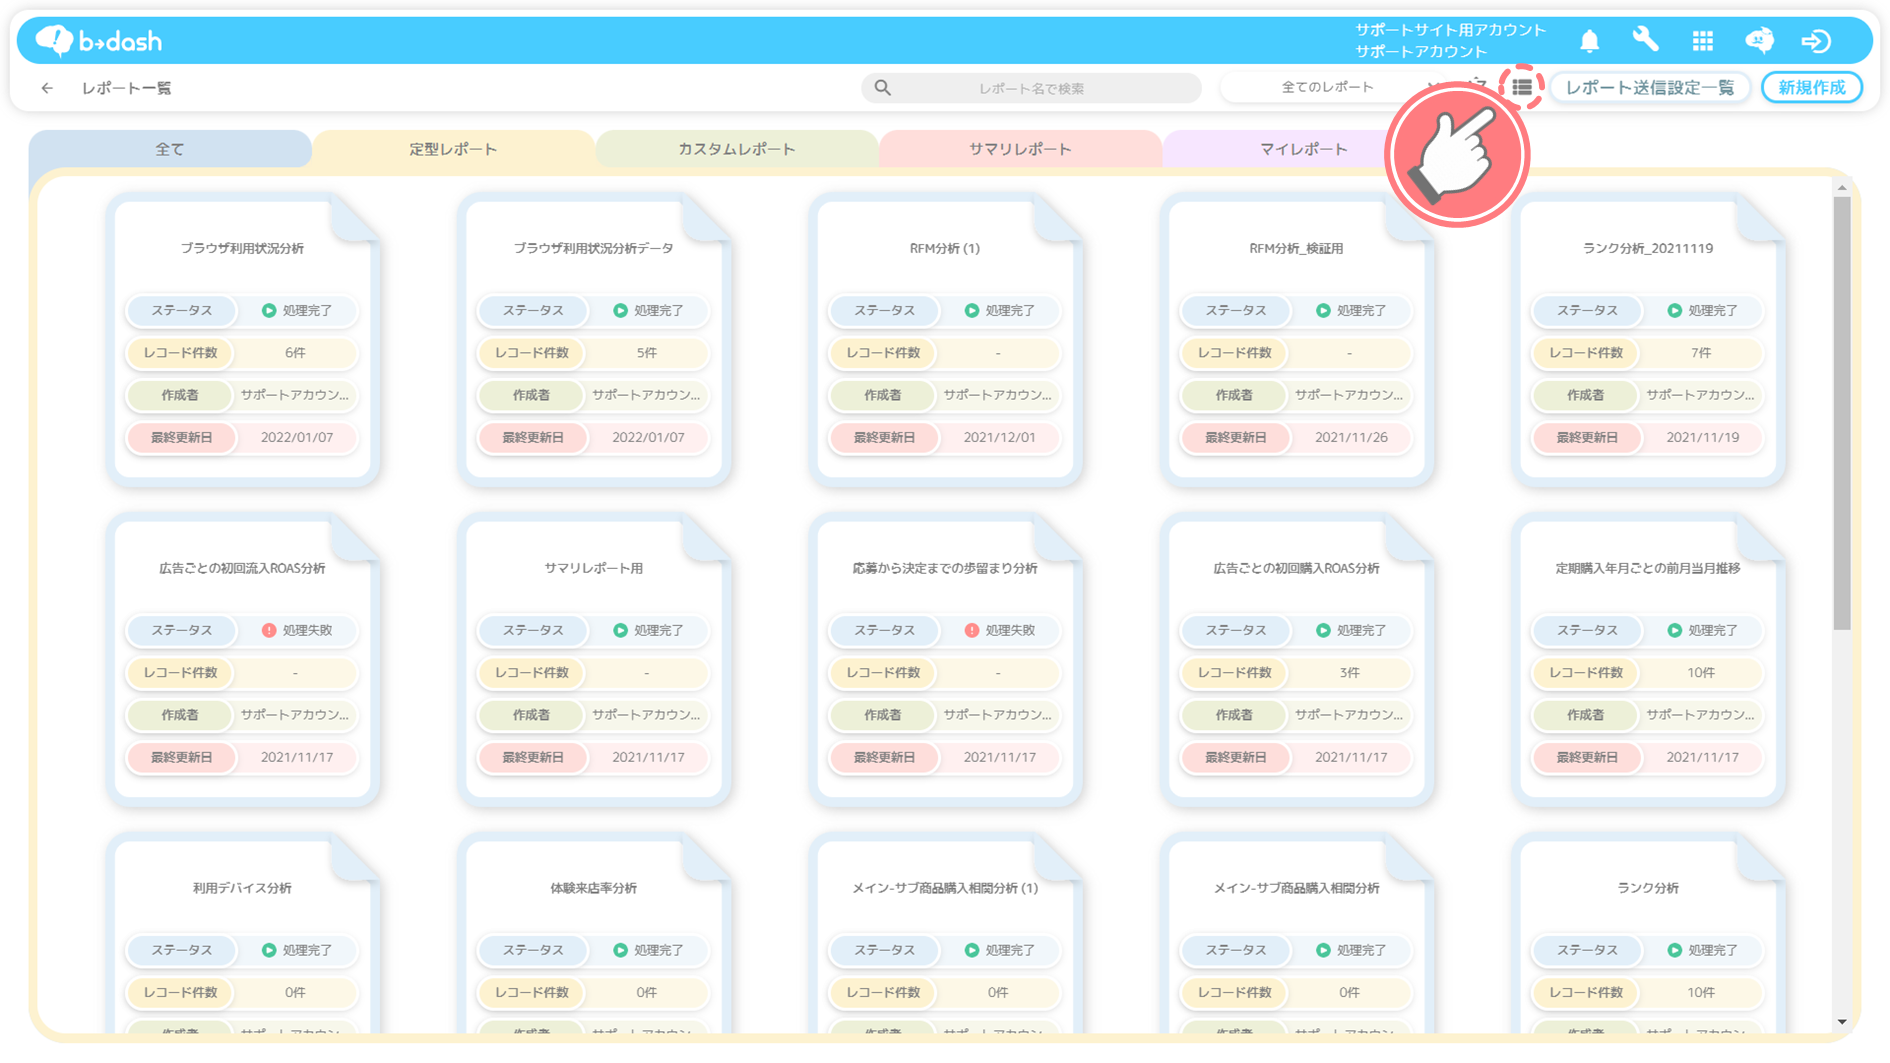Click green status icon on ランク分析 card
The height and width of the screenshot is (1063, 1890).
[x=1675, y=951]
